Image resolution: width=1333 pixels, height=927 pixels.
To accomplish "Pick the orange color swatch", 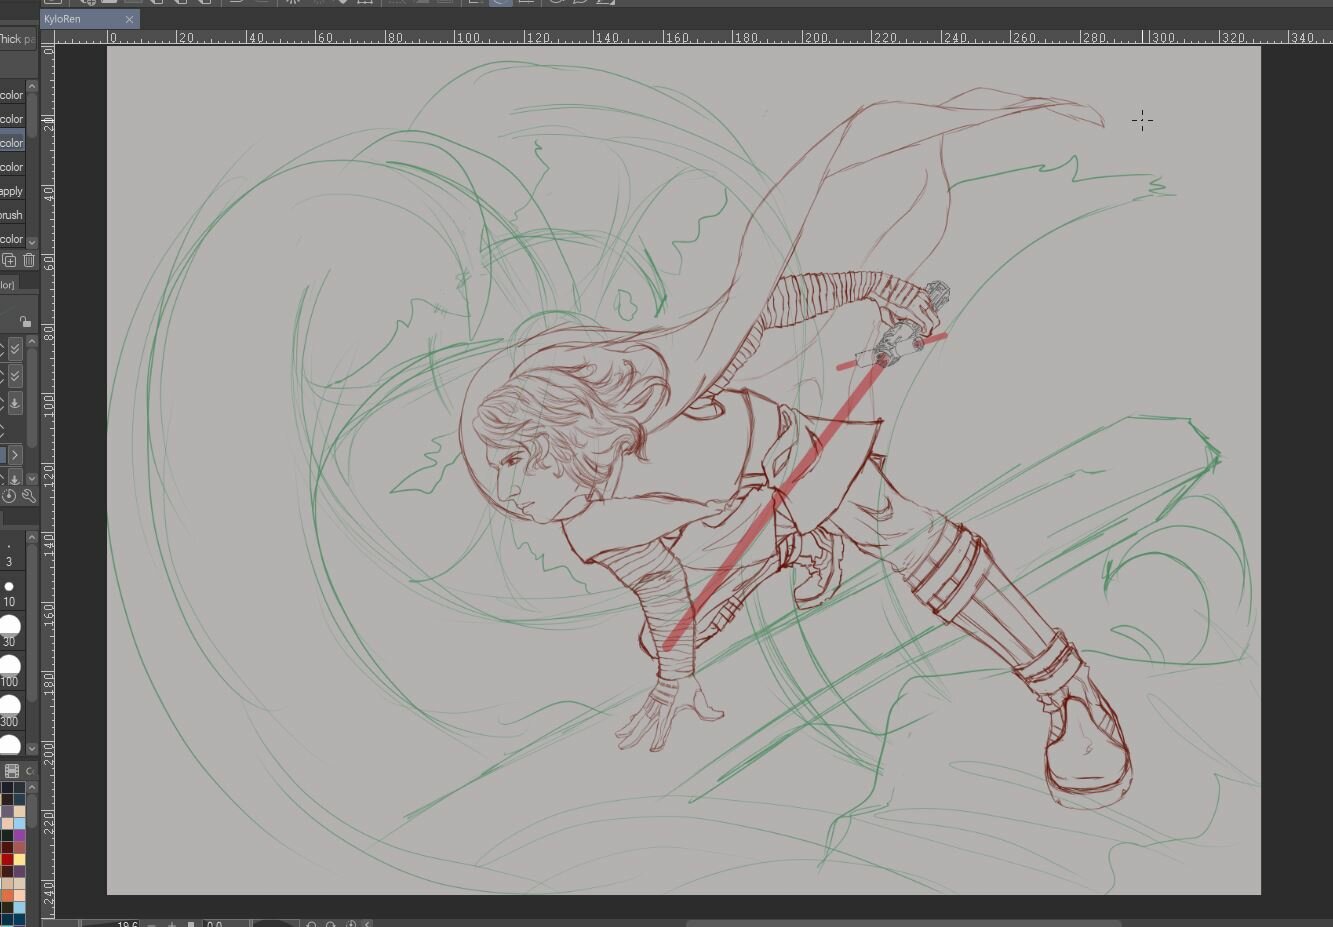I will pos(7,895).
